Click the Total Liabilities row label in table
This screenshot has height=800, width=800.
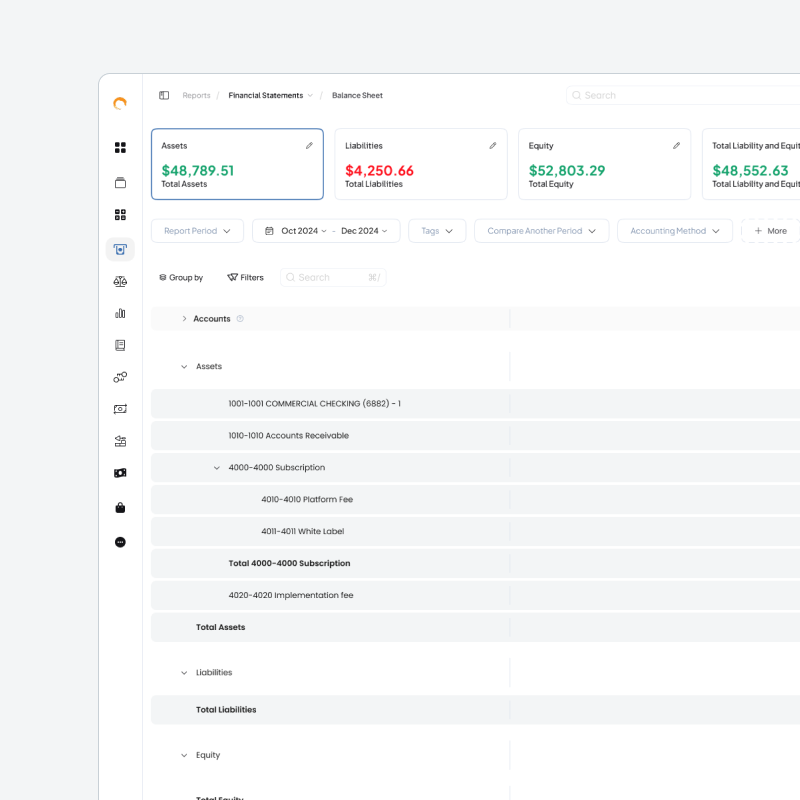point(226,710)
